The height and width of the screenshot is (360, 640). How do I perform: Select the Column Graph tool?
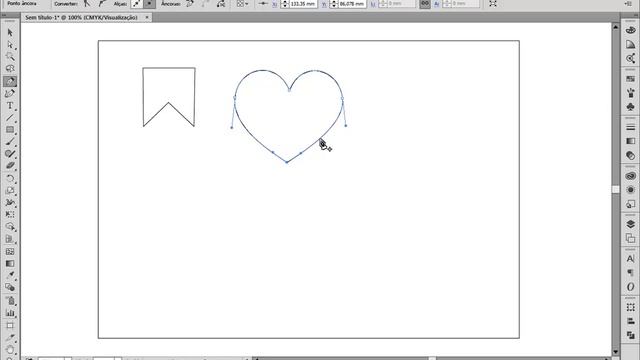coord(10,313)
